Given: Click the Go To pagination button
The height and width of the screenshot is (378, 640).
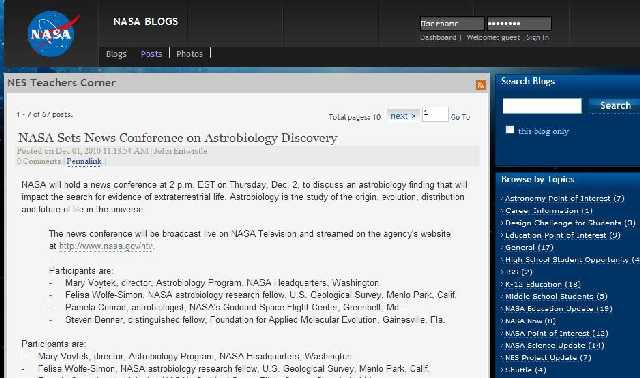Looking at the screenshot, I should 460,117.
